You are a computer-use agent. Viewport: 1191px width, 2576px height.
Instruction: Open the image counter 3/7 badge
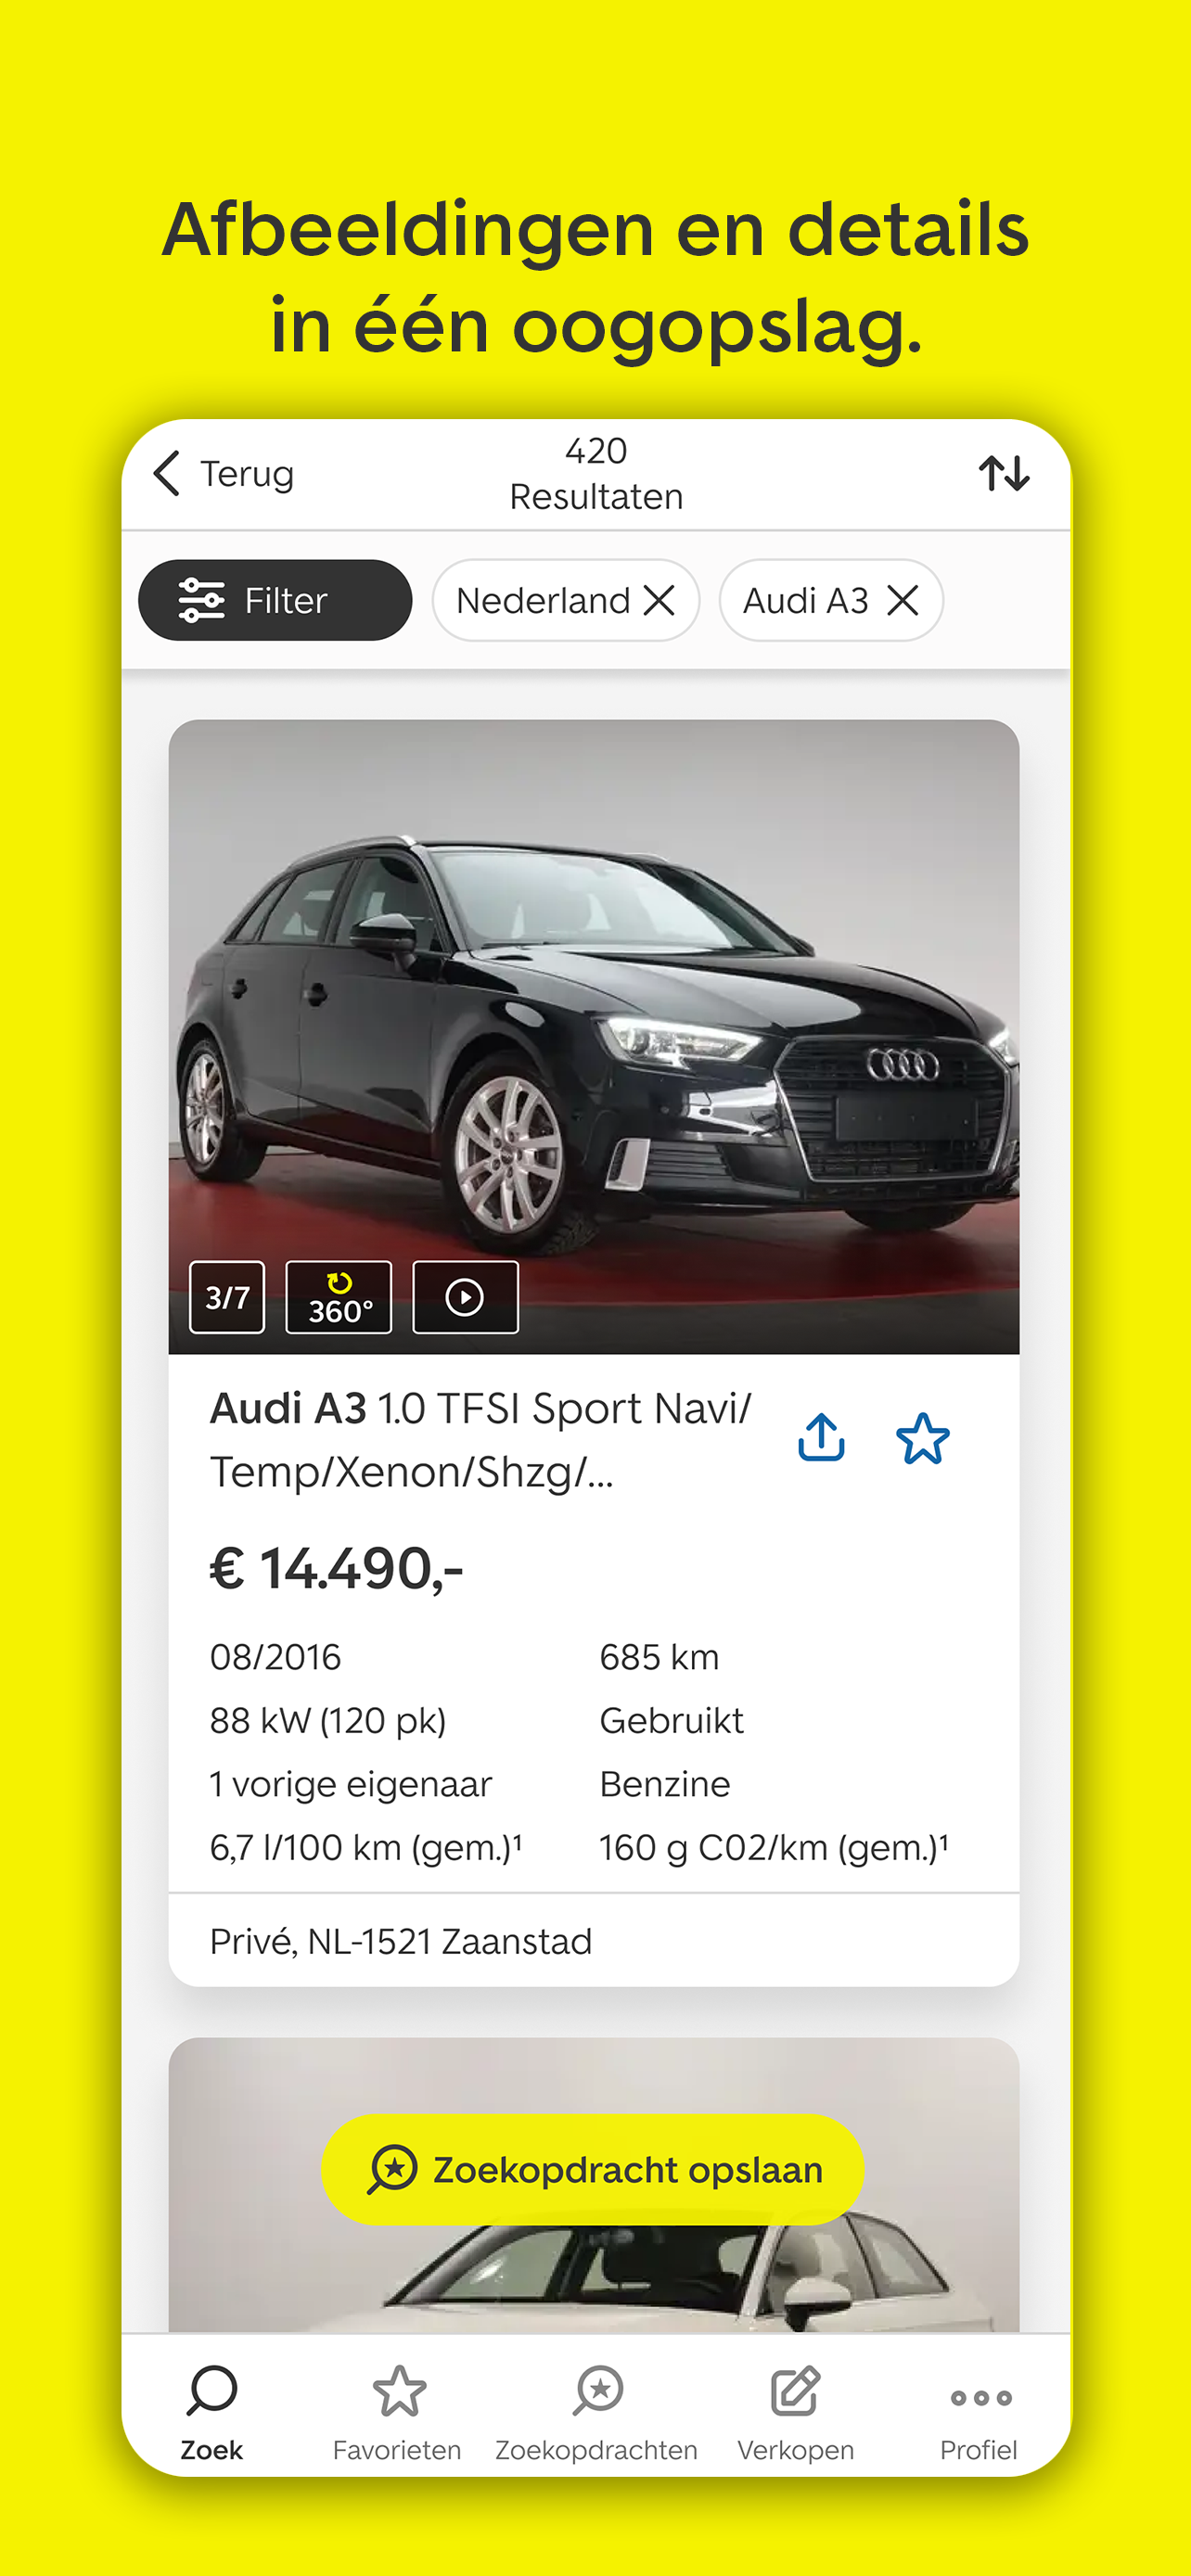(227, 1297)
